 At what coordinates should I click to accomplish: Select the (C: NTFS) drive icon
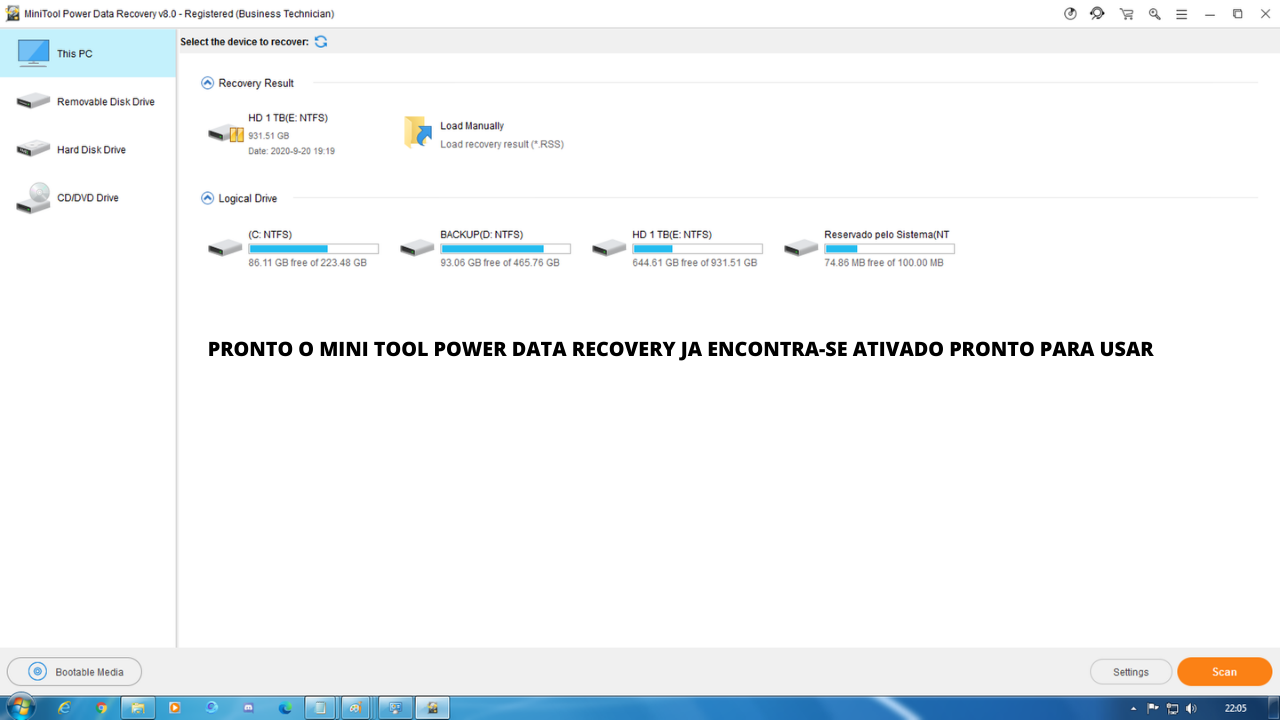point(225,248)
